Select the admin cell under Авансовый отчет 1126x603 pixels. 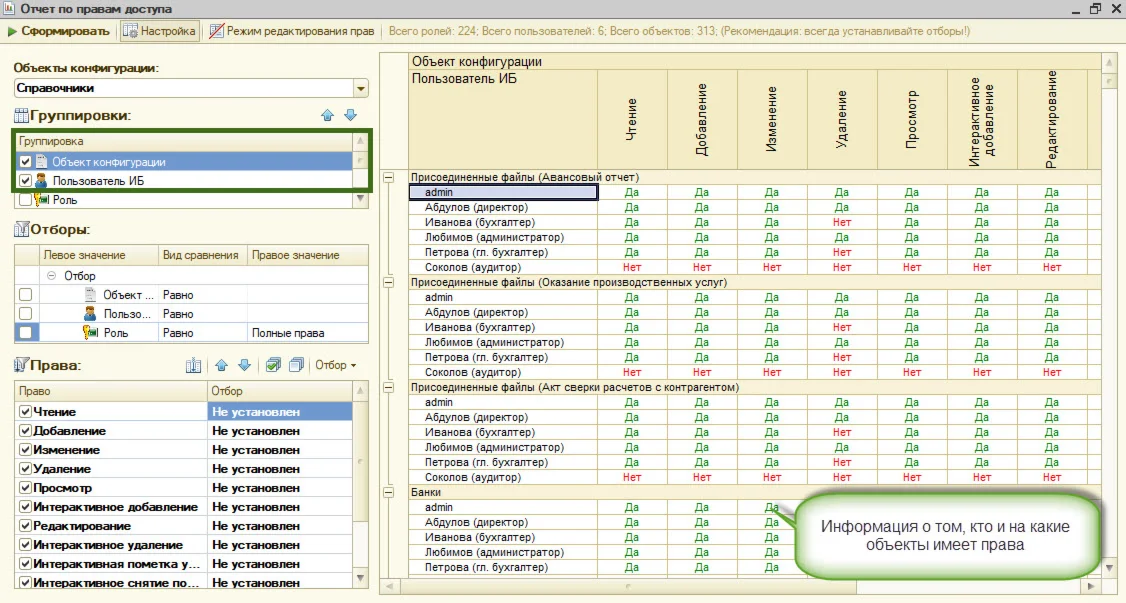click(503, 192)
